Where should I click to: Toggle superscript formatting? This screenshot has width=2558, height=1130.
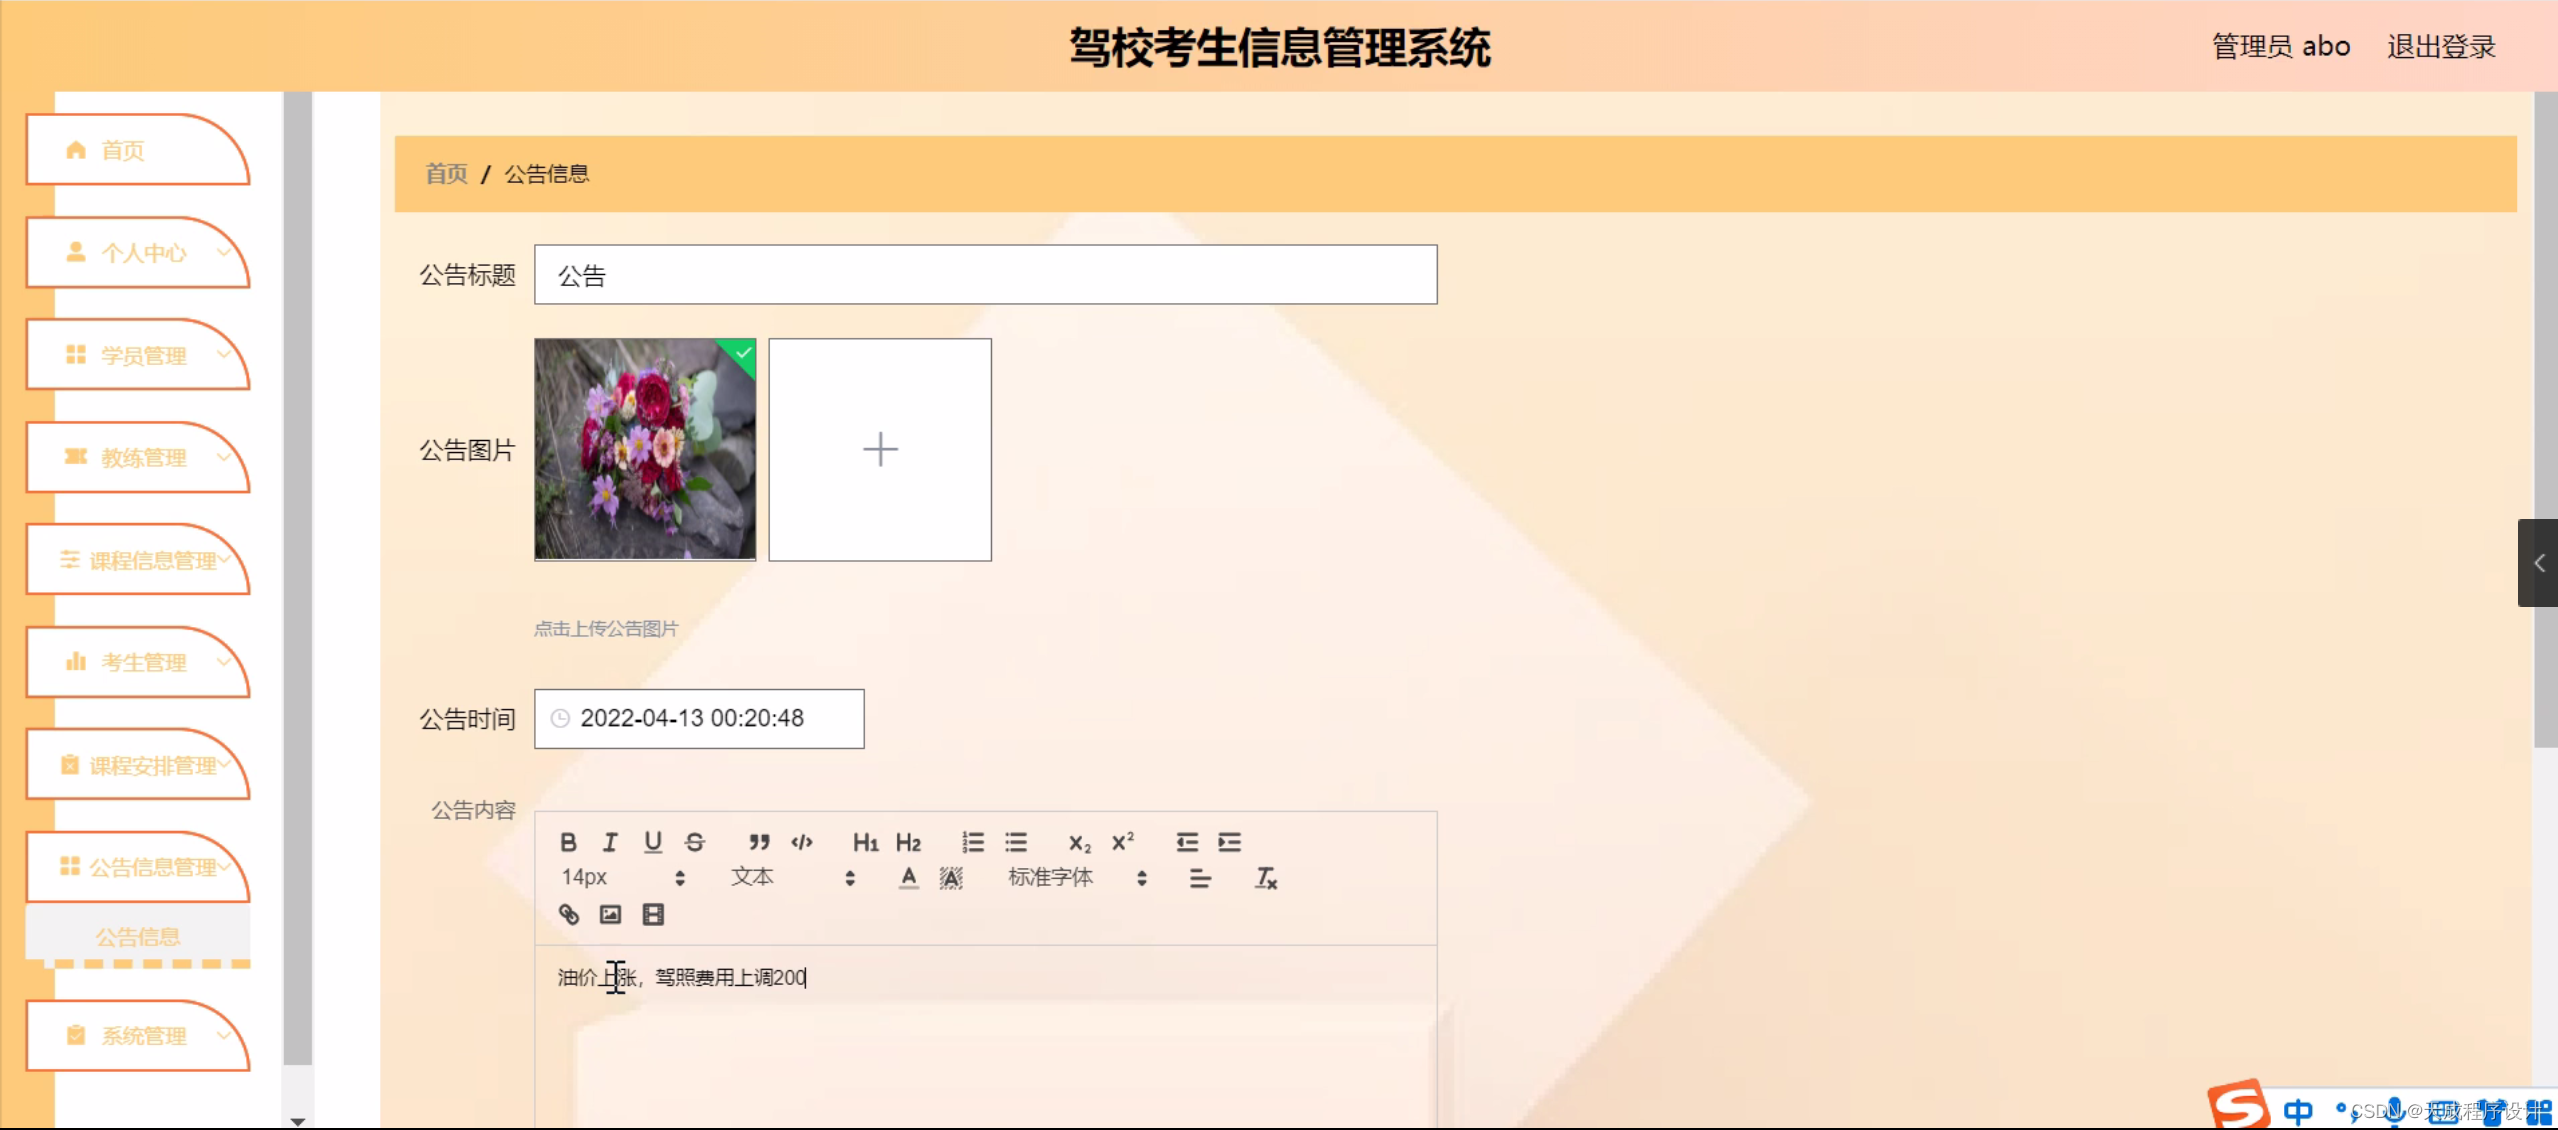(1122, 841)
